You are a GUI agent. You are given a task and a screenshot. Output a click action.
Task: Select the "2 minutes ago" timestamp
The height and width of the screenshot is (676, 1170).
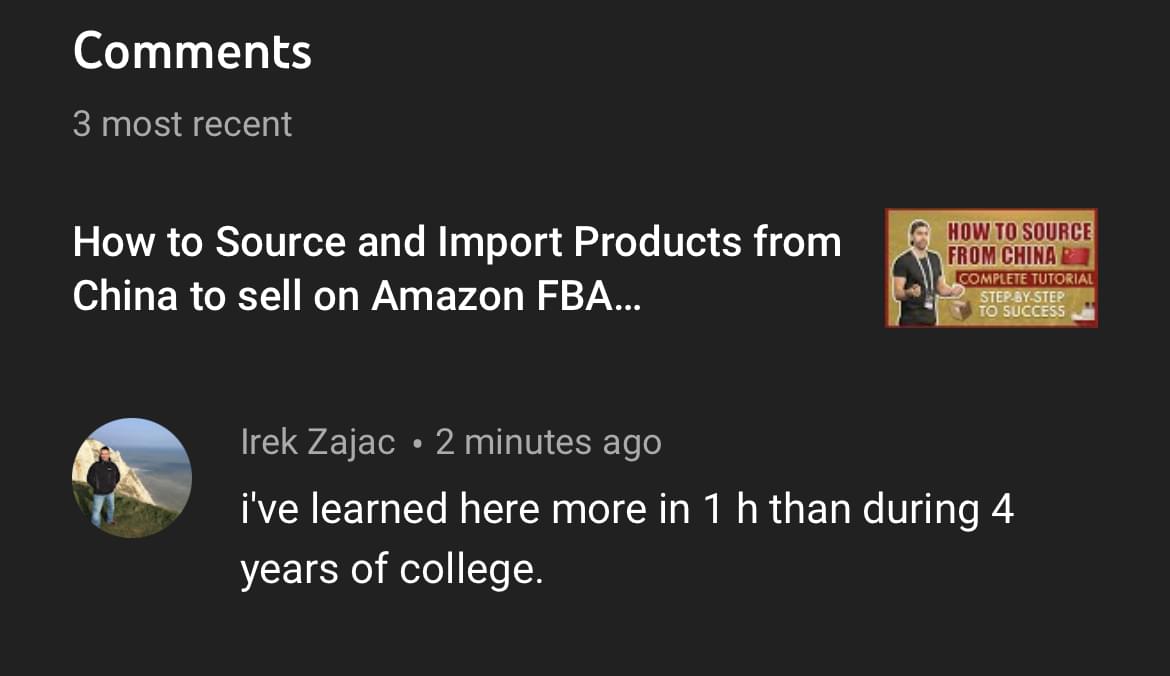[548, 442]
